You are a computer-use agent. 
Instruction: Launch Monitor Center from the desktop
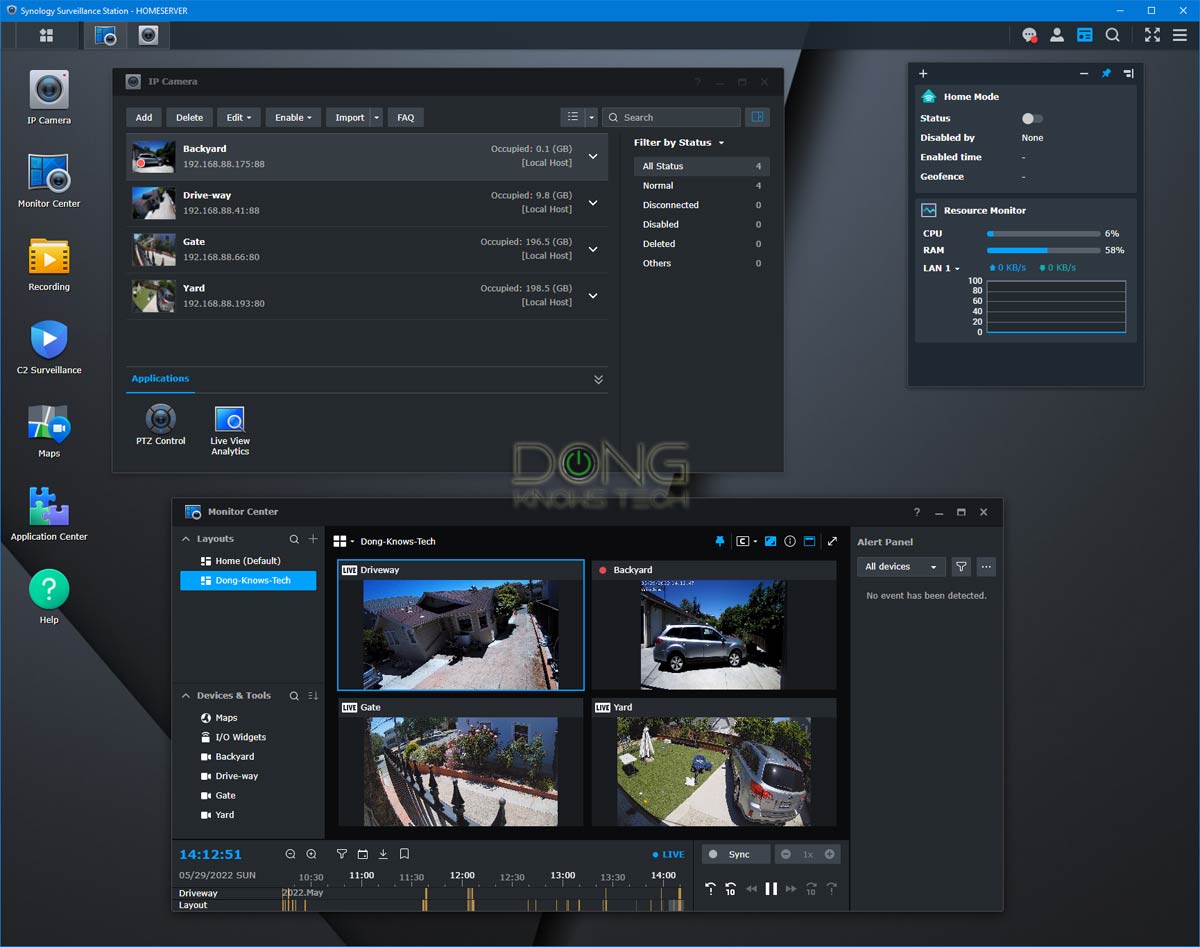pos(48,180)
